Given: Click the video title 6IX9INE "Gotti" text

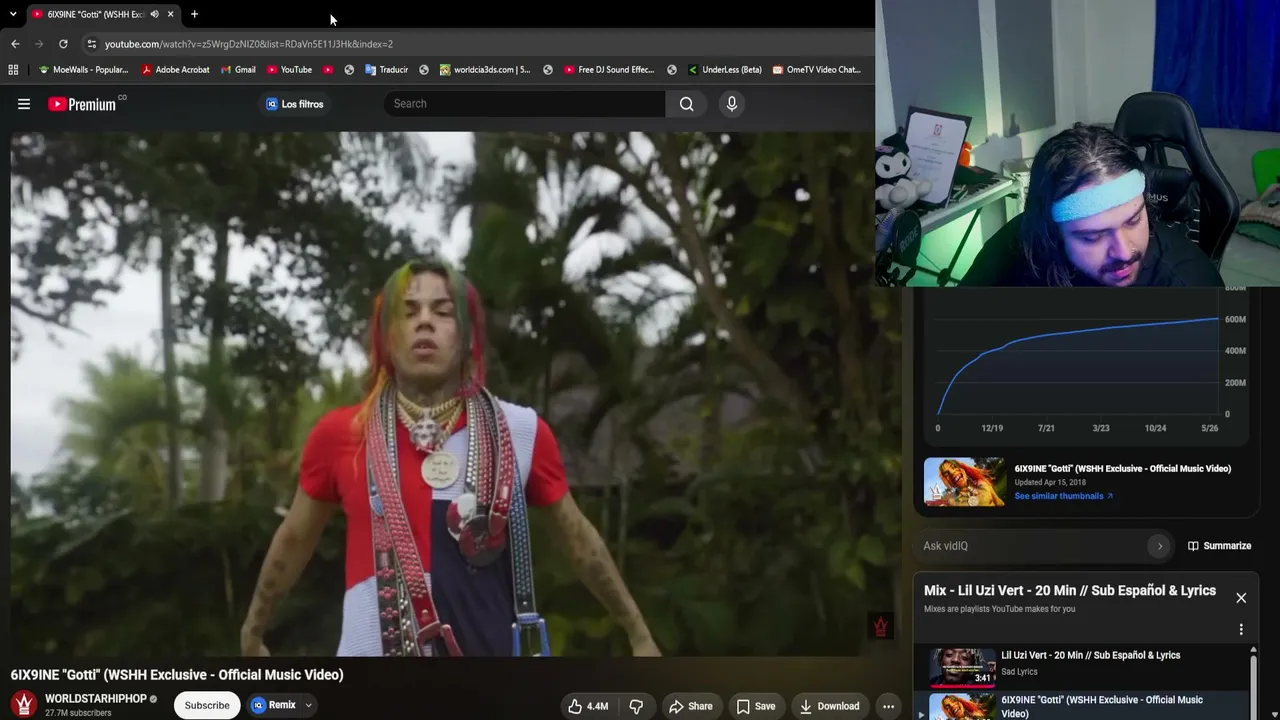Looking at the screenshot, I should (x=177, y=675).
